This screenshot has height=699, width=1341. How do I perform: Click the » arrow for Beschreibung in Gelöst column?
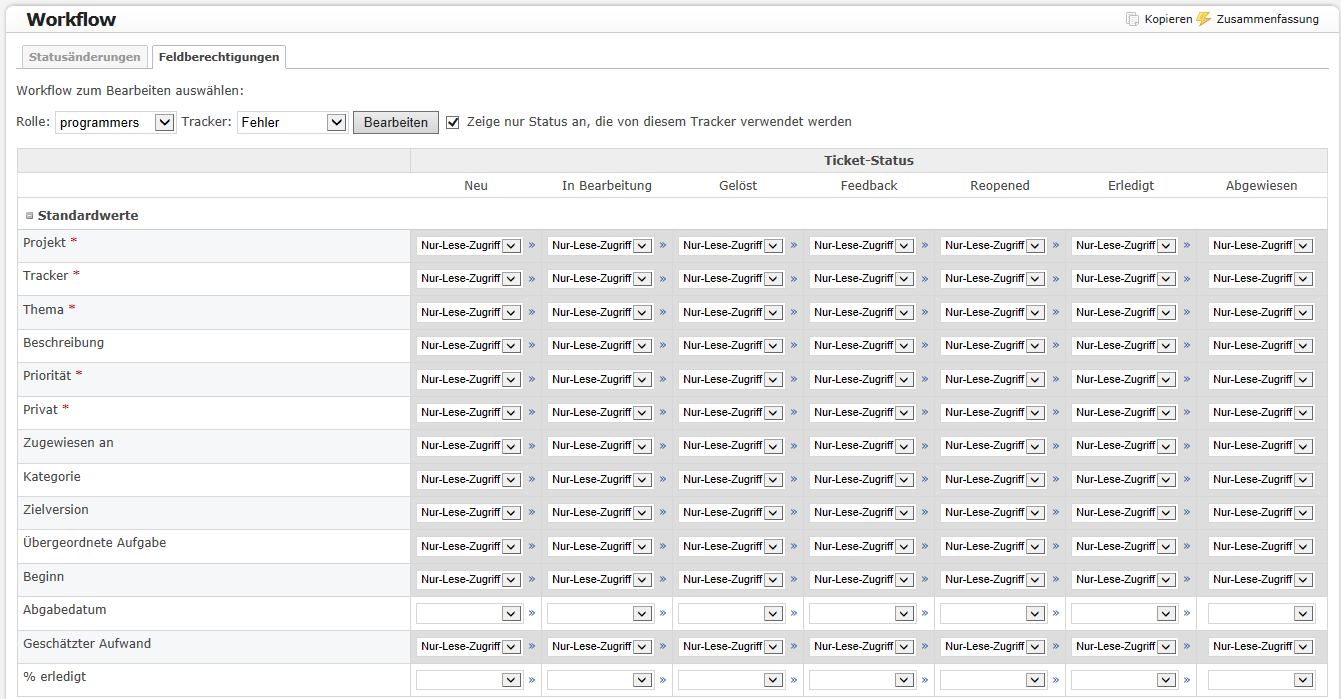(x=794, y=345)
